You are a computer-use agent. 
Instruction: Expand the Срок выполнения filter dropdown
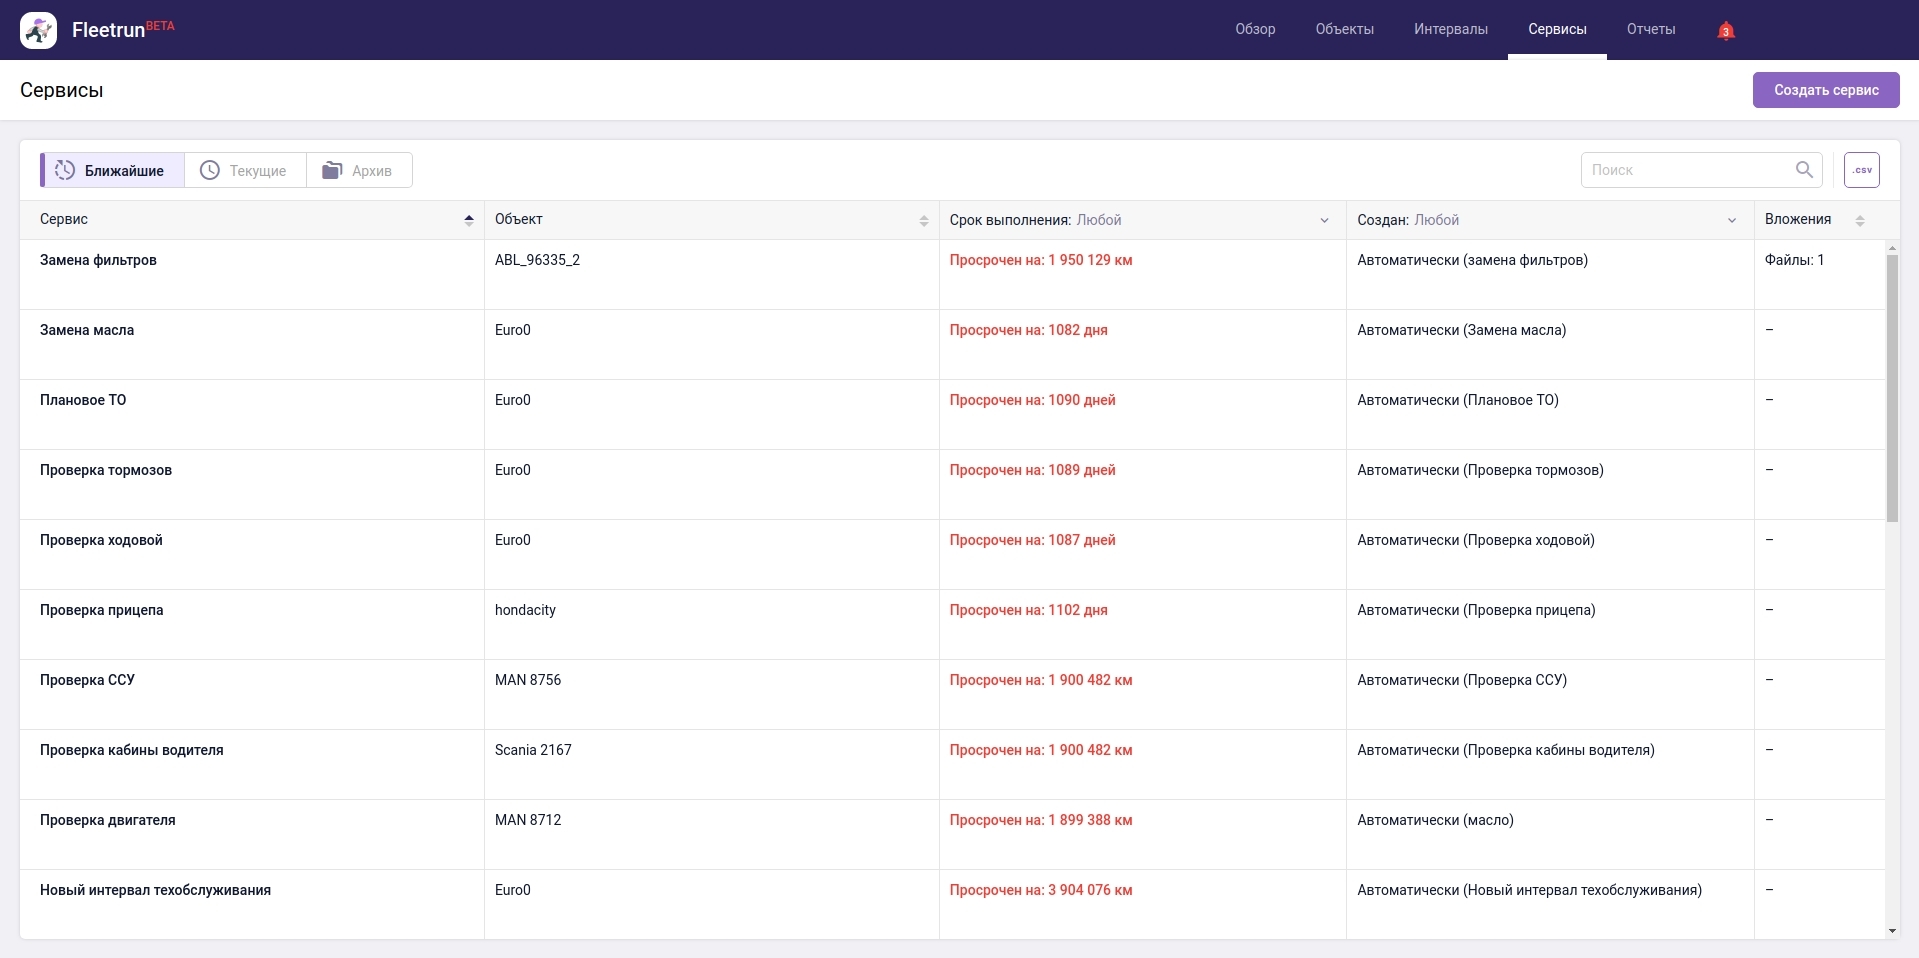pyautogui.click(x=1324, y=220)
